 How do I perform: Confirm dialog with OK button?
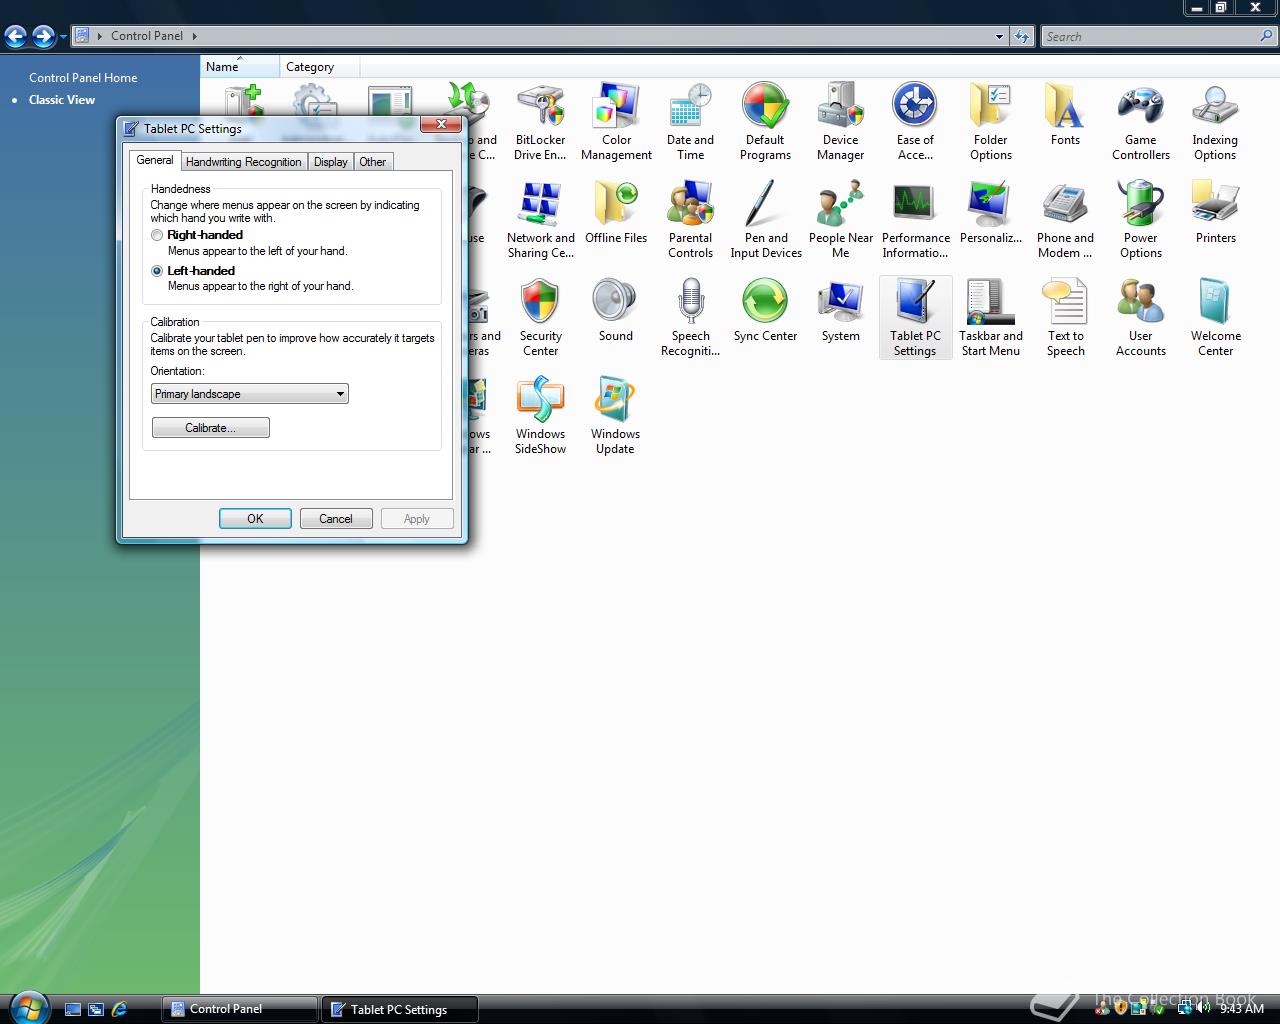click(x=255, y=519)
